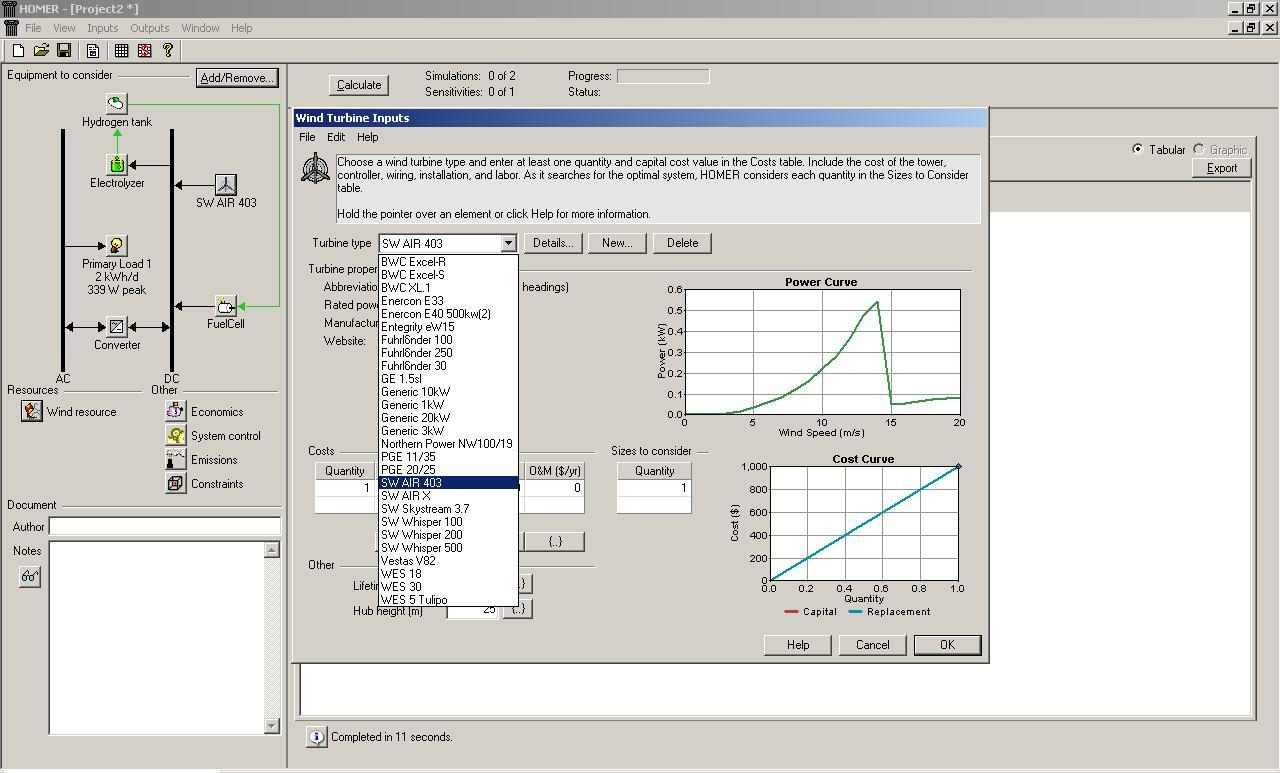Image resolution: width=1280 pixels, height=773 pixels.
Task: Open an existing file via folder icon
Action: [41, 50]
